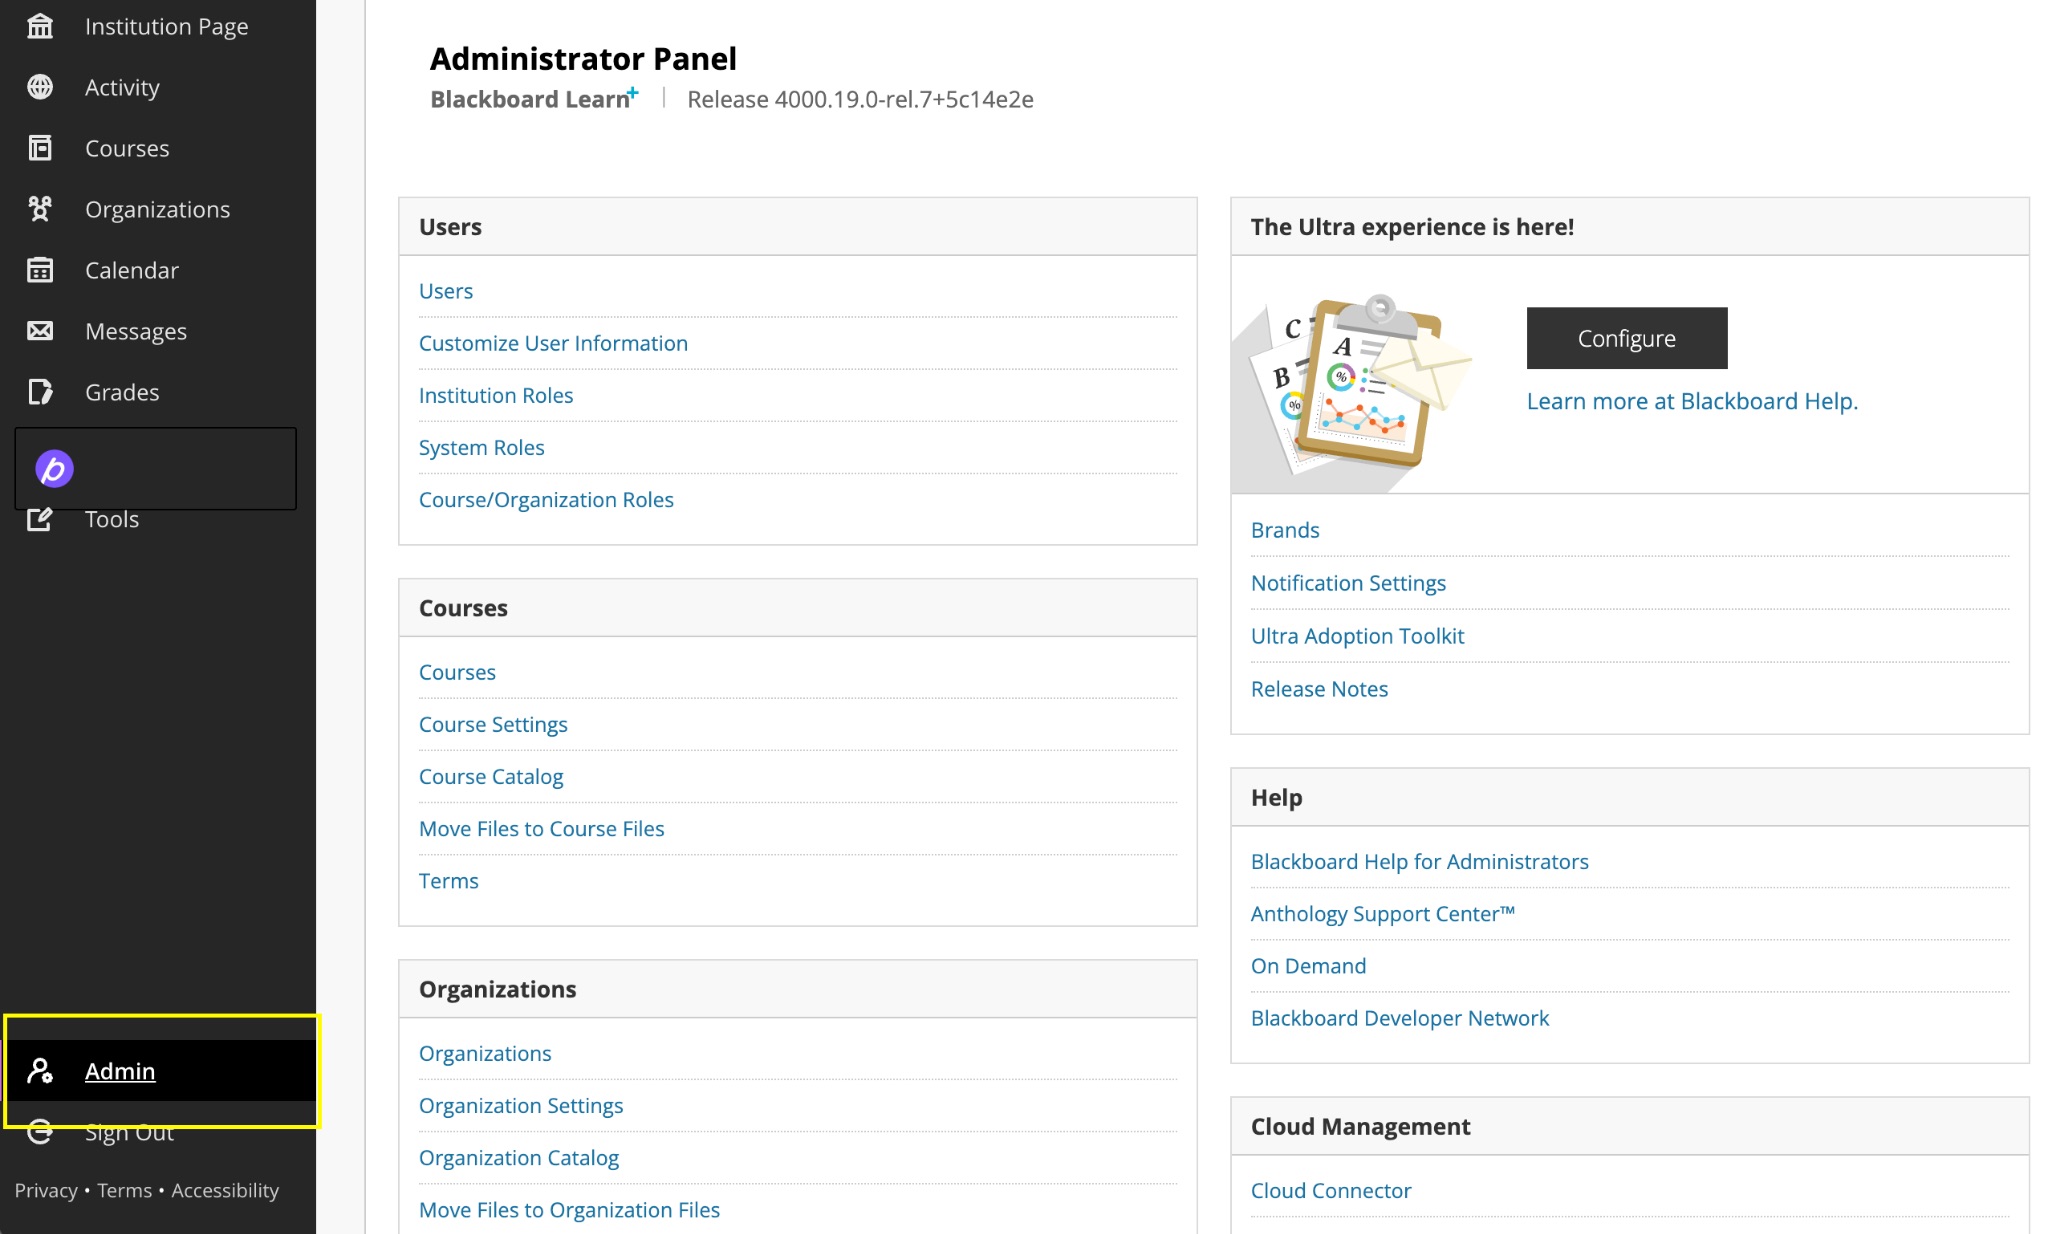Open Blackboard Help for Administrators

(1419, 861)
